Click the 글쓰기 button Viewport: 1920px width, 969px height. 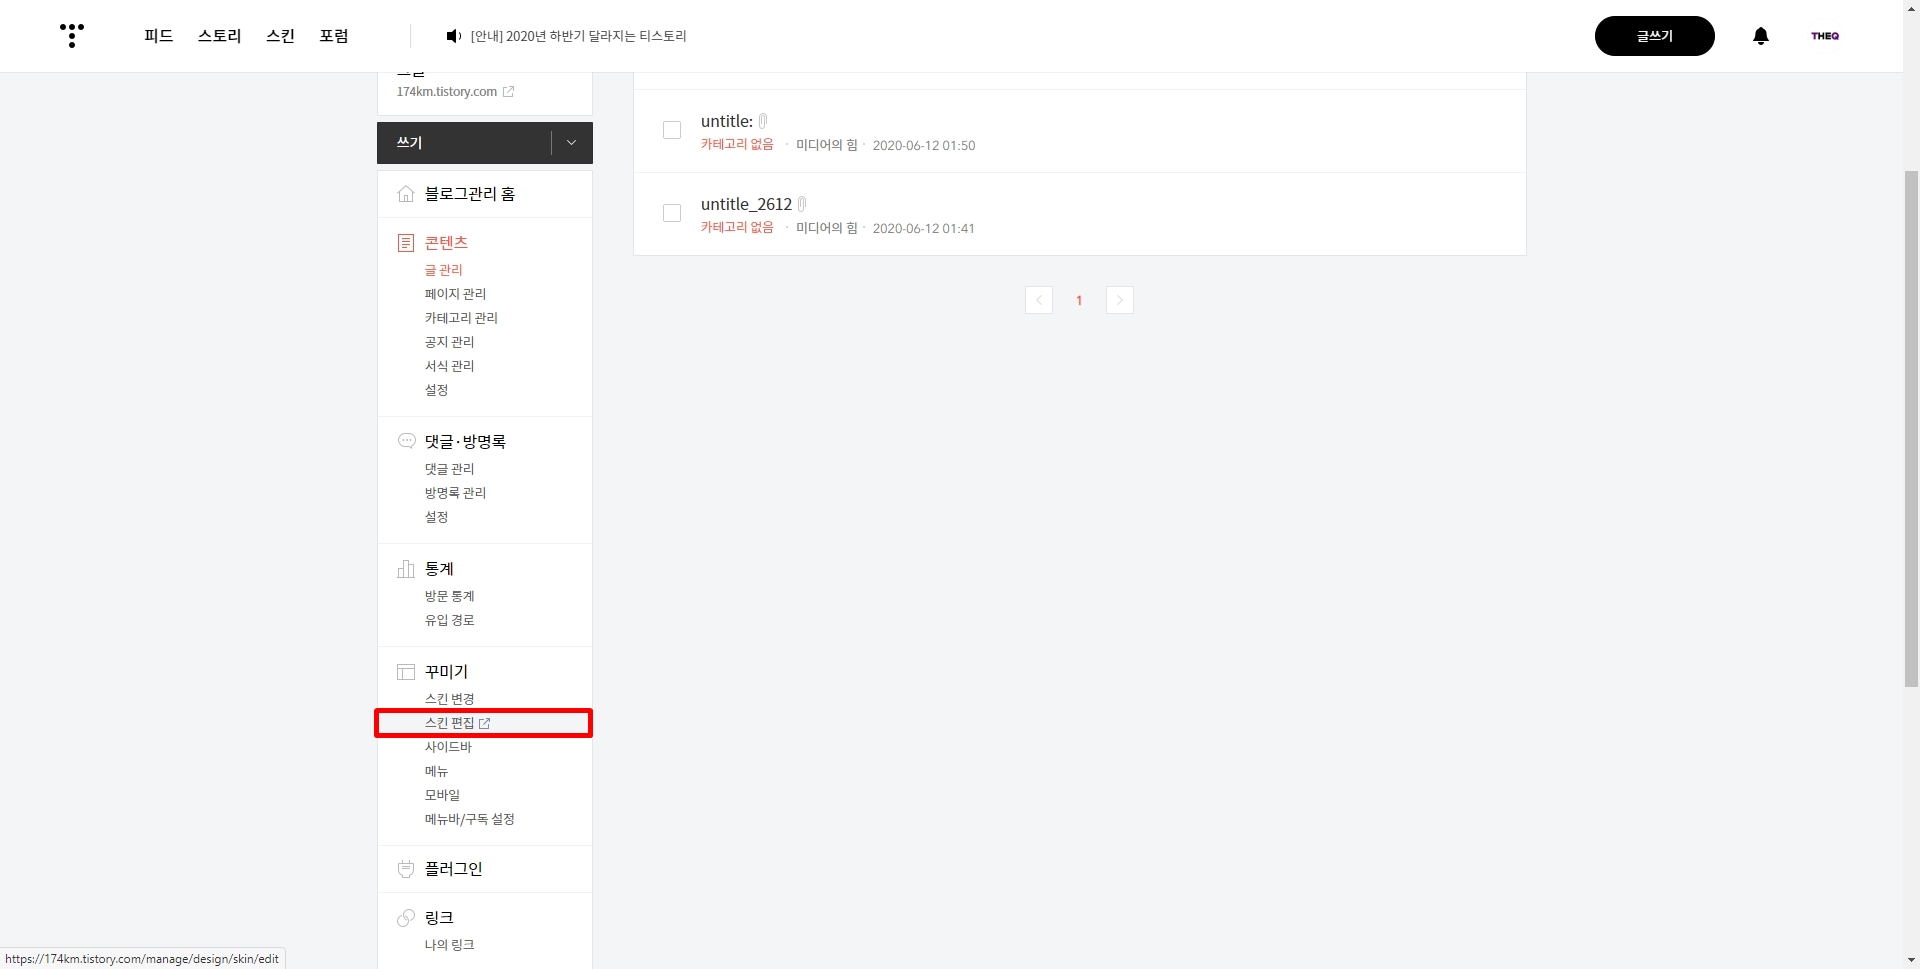tap(1655, 36)
